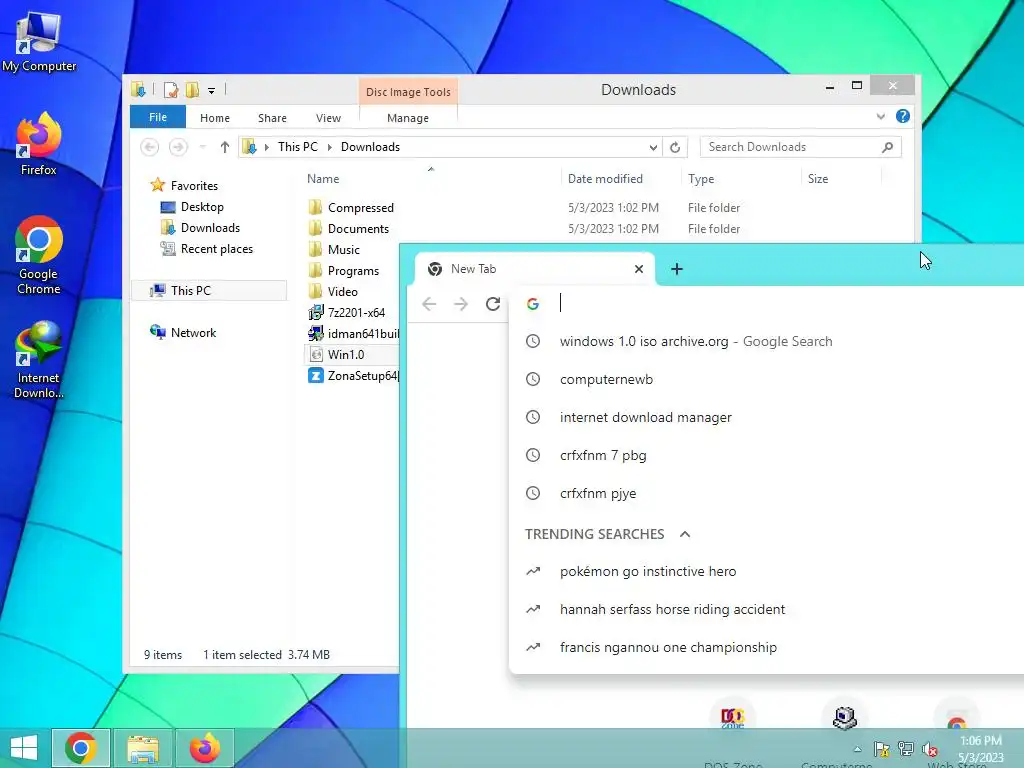Image resolution: width=1024 pixels, height=768 pixels.
Task: Click the Windows Start button
Action: point(24,748)
